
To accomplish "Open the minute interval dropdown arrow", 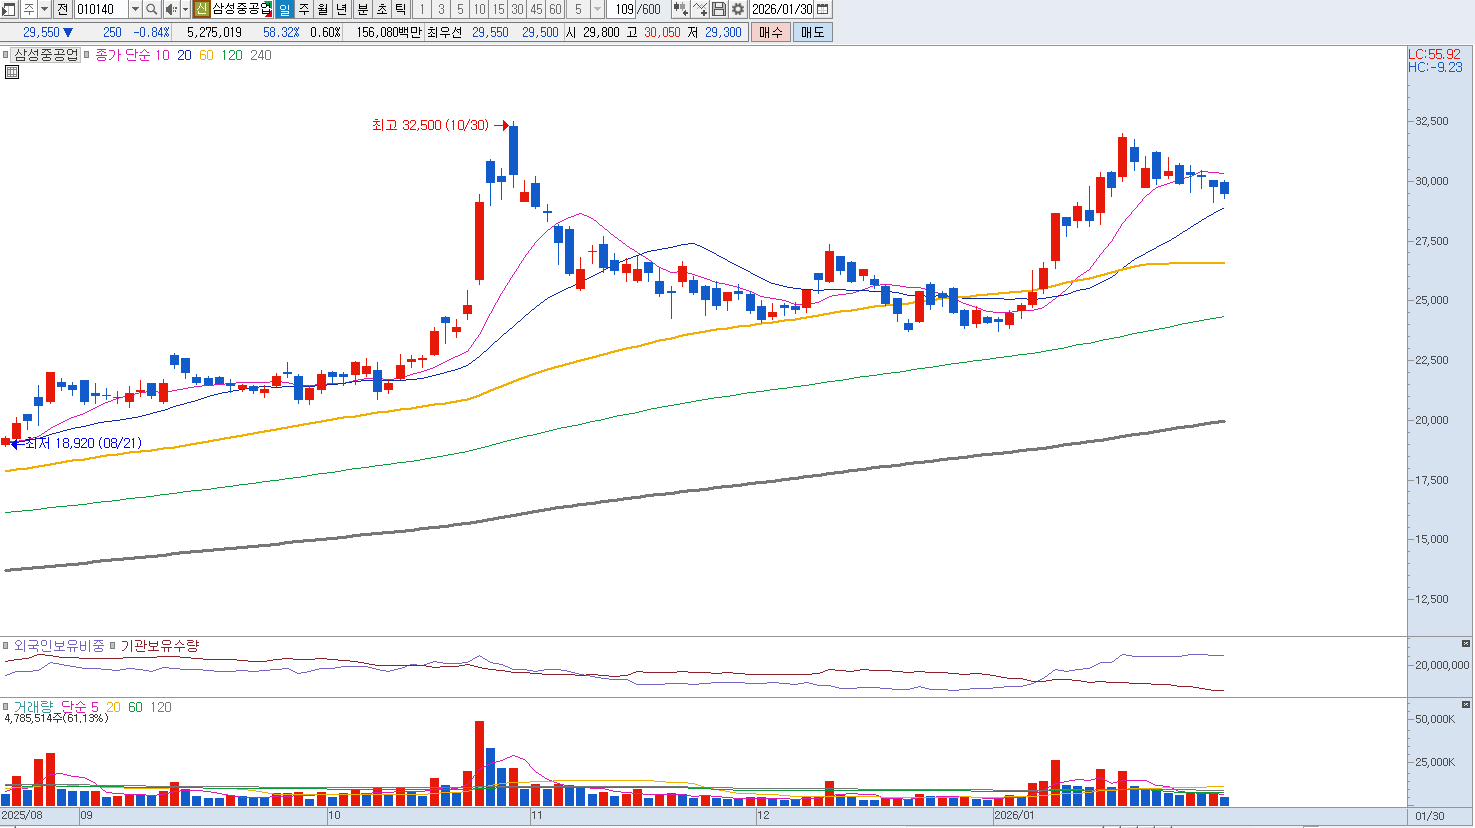I will 598,9.
